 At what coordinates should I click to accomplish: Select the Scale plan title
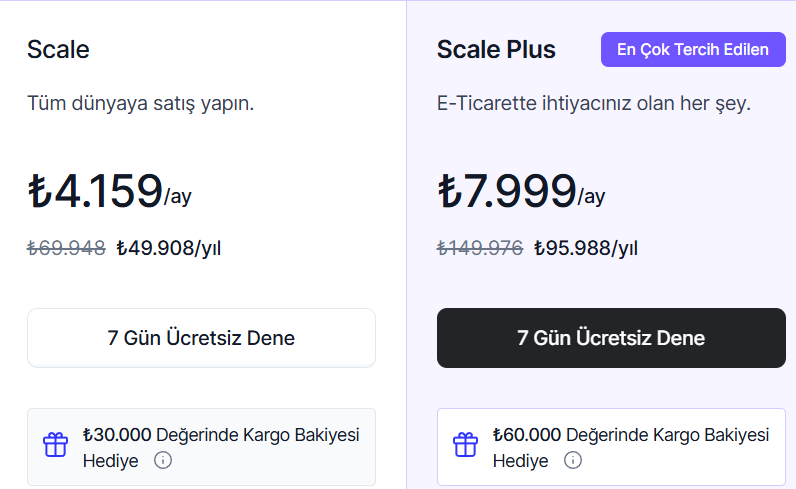pyautogui.click(x=58, y=50)
